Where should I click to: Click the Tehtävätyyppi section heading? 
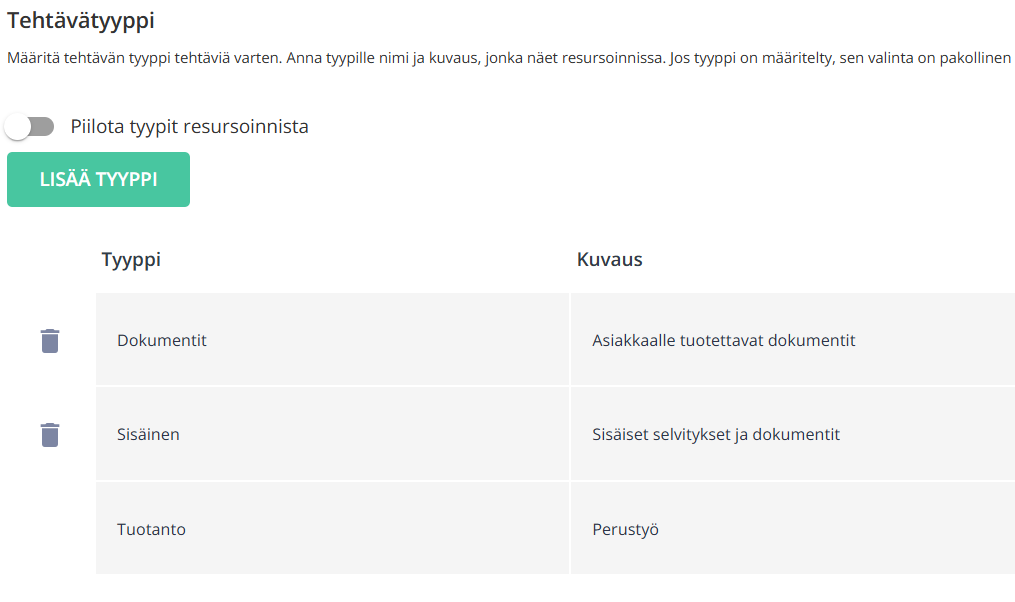coord(81,21)
